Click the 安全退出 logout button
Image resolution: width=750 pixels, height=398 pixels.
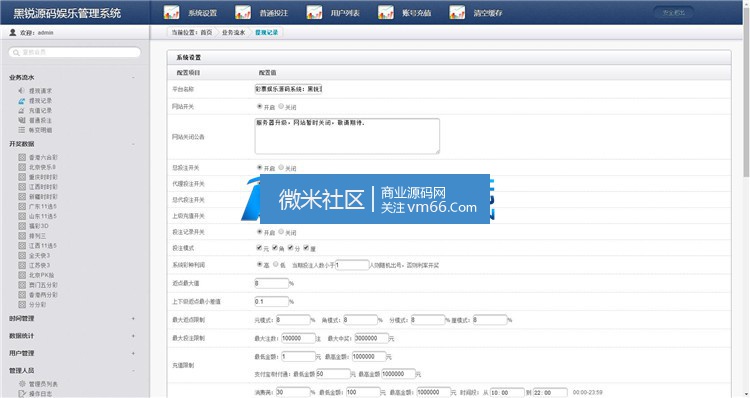point(673,12)
